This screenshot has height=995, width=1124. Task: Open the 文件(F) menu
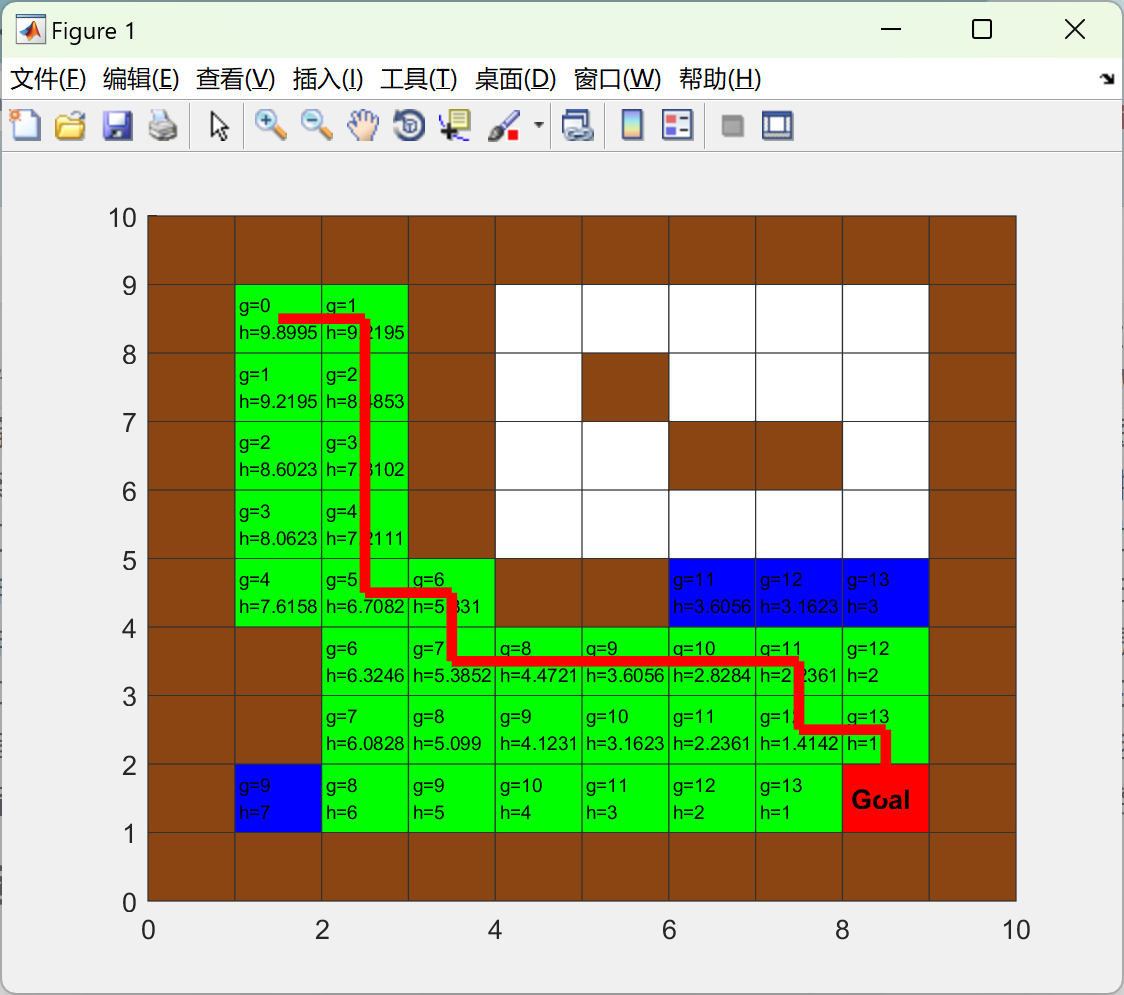[x=48, y=79]
